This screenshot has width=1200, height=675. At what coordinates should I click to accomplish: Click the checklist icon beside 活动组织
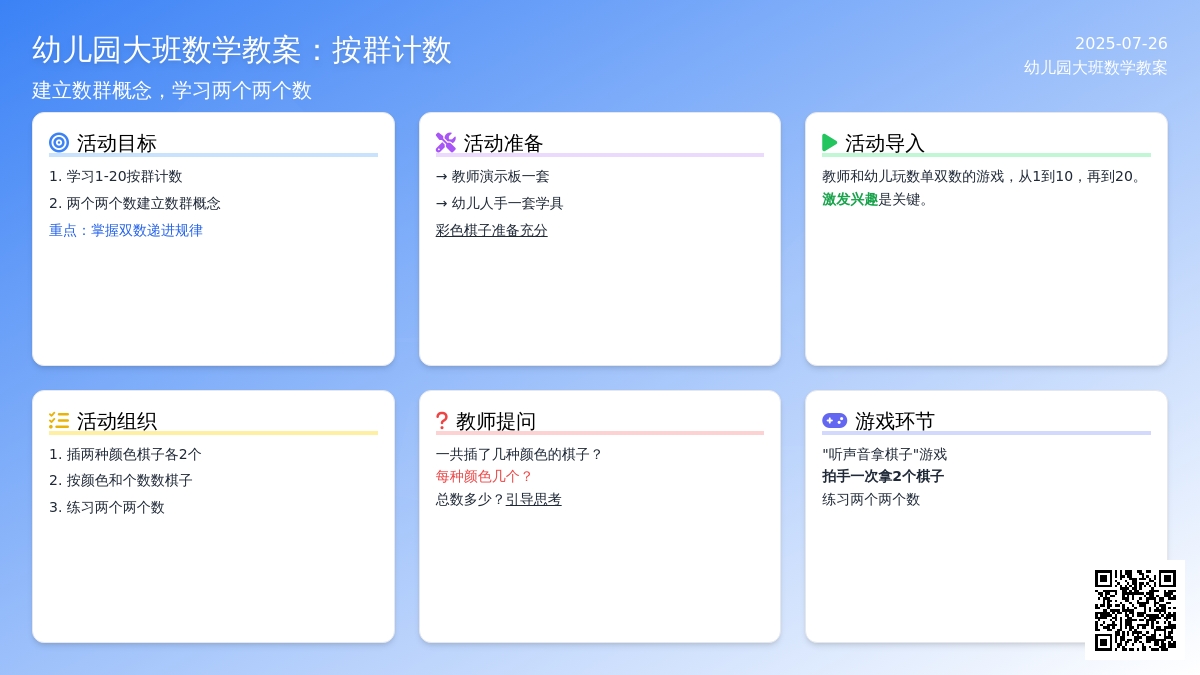tap(59, 421)
